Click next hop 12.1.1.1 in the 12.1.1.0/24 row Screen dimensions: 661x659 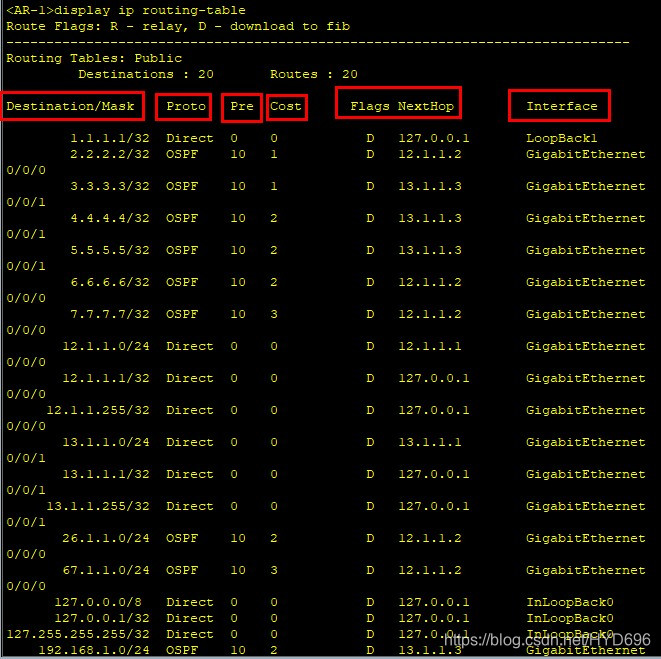tap(430, 346)
